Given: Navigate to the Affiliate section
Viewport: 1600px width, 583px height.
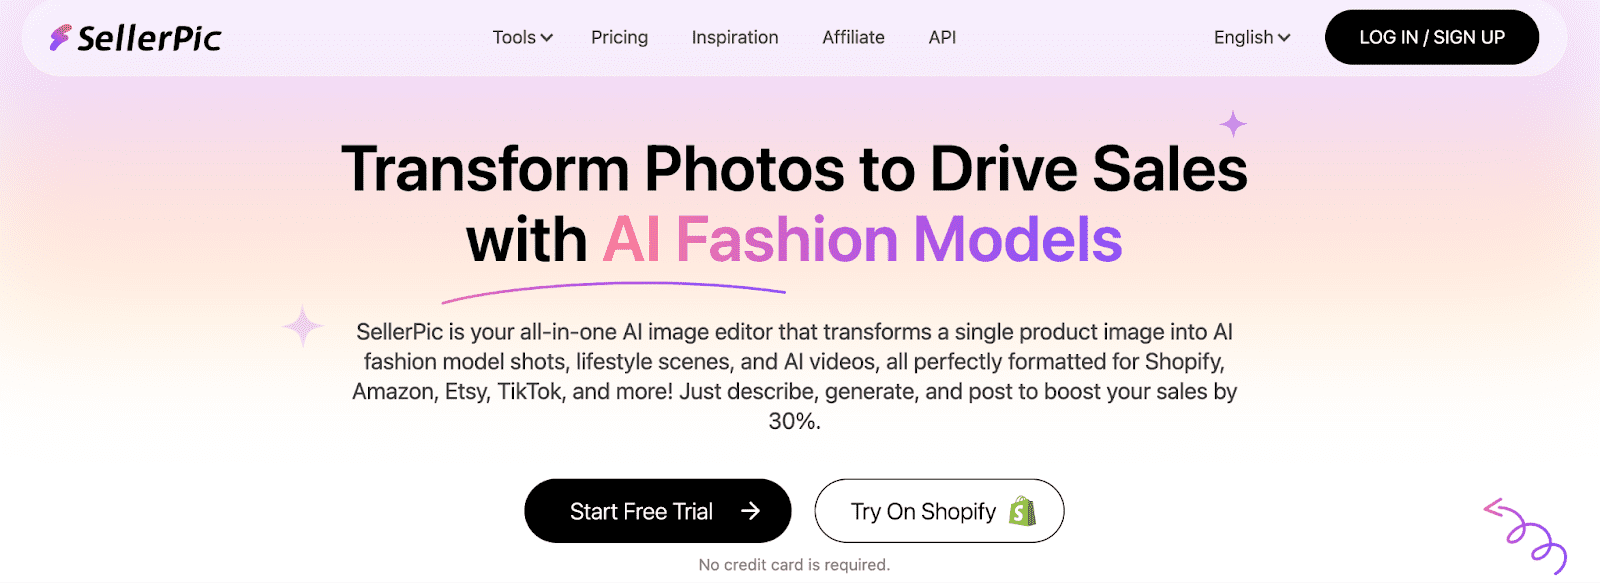Looking at the screenshot, I should point(853,37).
